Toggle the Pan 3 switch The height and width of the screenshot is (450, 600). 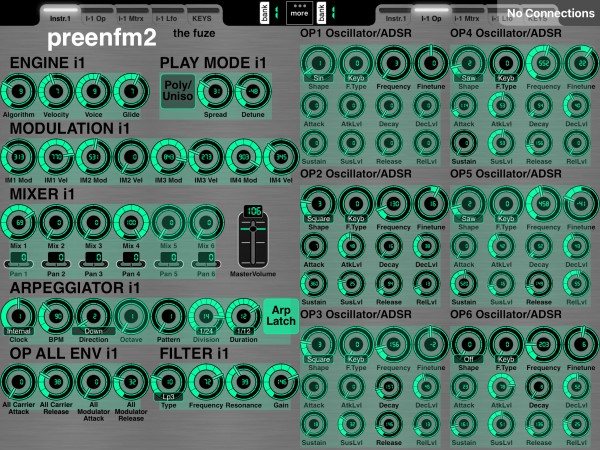(93, 259)
